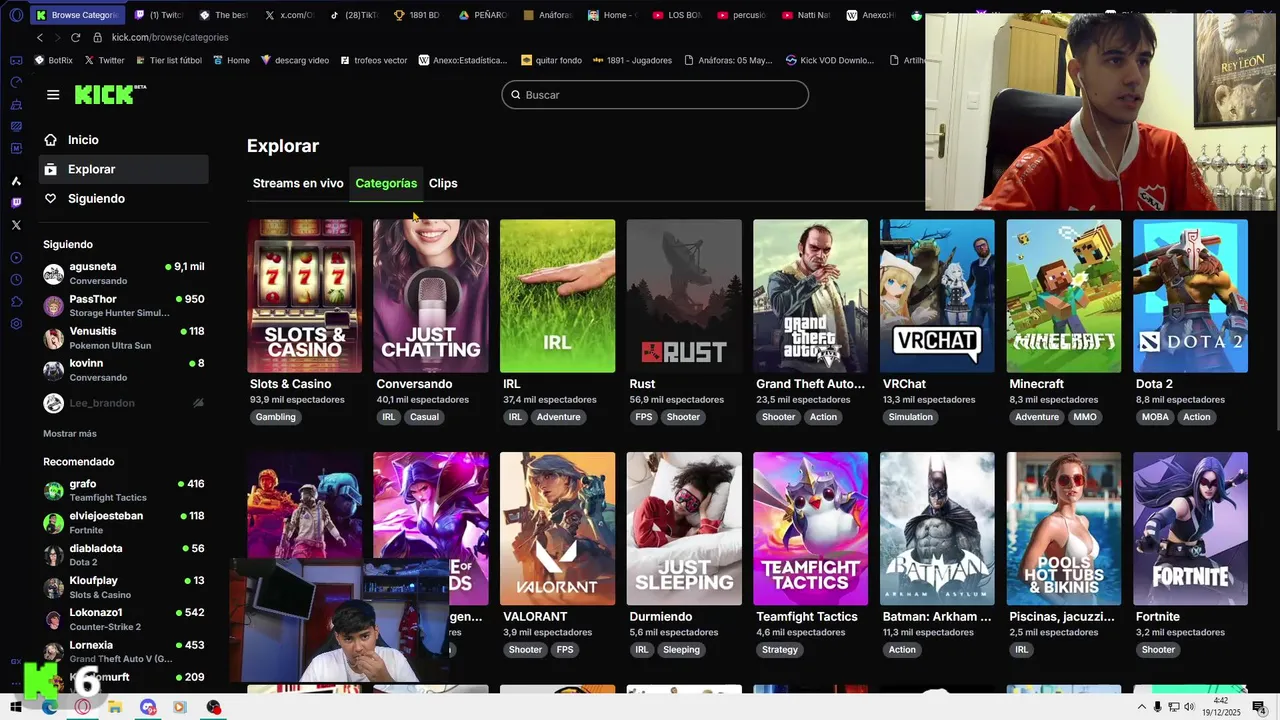This screenshot has width=1280, height=720.
Task: Expand the following list with Mostrar más
Action: point(70,434)
